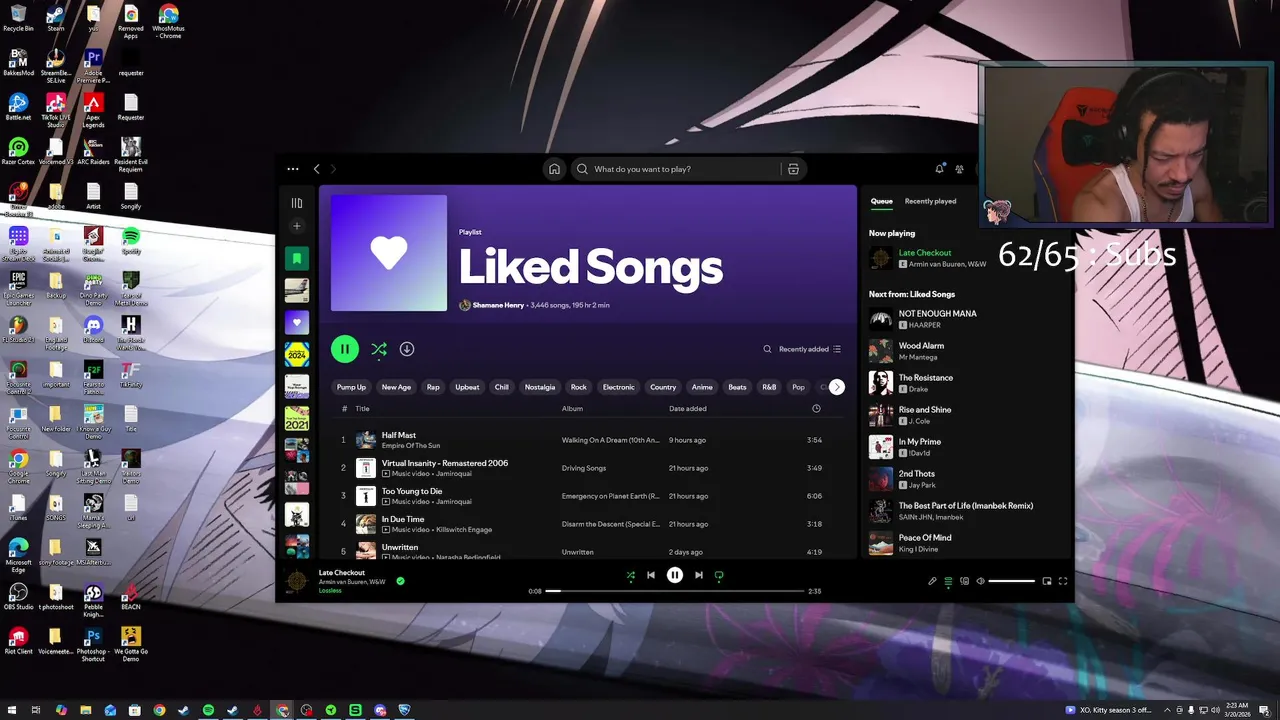
Task: Skip to the previous track
Action: click(651, 575)
